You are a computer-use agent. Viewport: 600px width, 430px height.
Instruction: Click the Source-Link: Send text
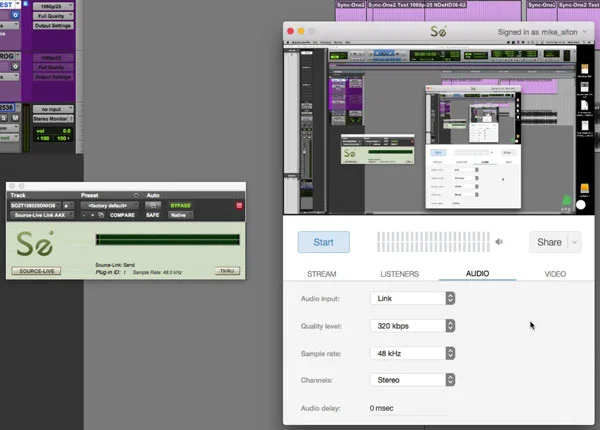(115, 265)
